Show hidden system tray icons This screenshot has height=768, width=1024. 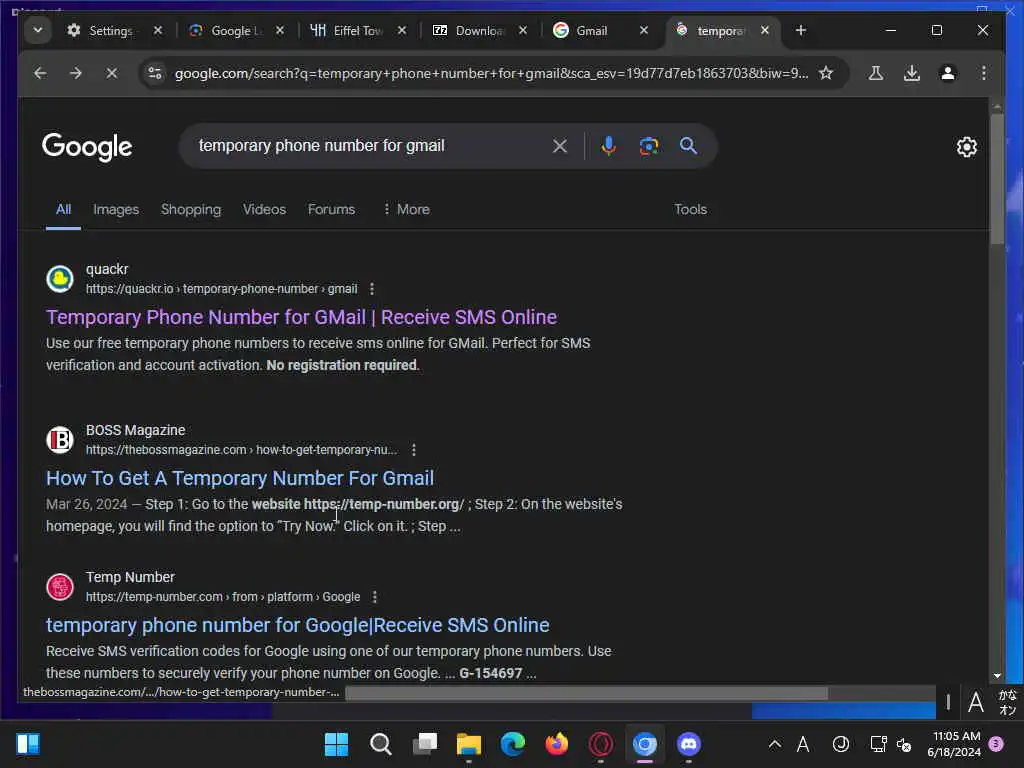point(775,744)
